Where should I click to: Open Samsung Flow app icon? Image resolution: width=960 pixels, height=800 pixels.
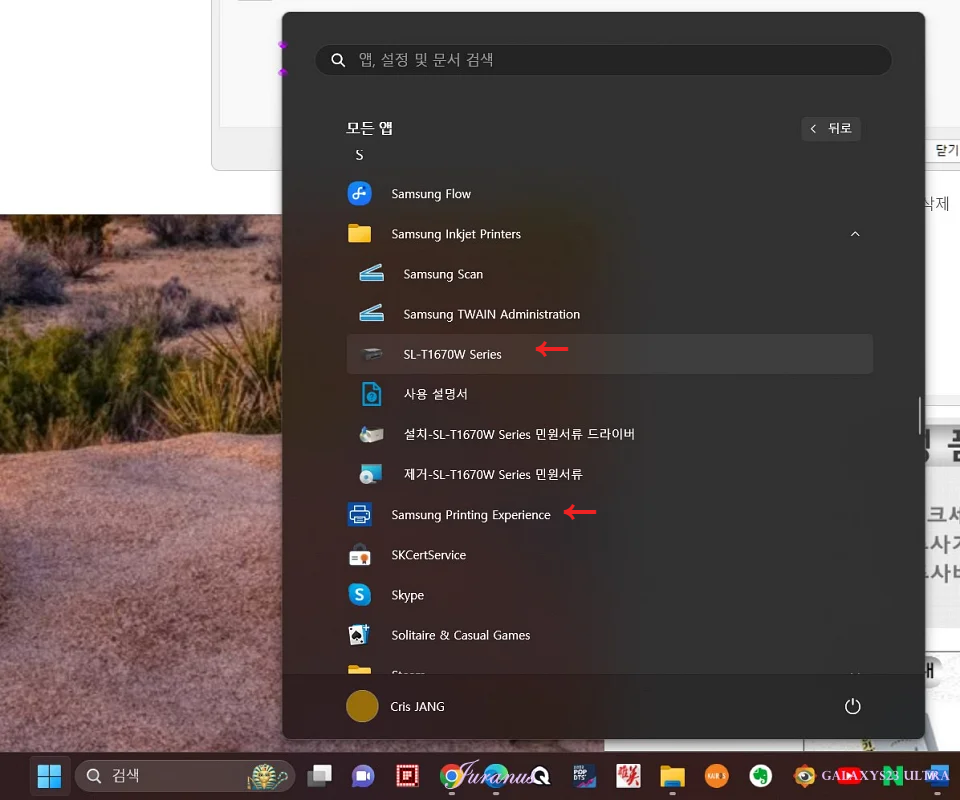tap(359, 193)
